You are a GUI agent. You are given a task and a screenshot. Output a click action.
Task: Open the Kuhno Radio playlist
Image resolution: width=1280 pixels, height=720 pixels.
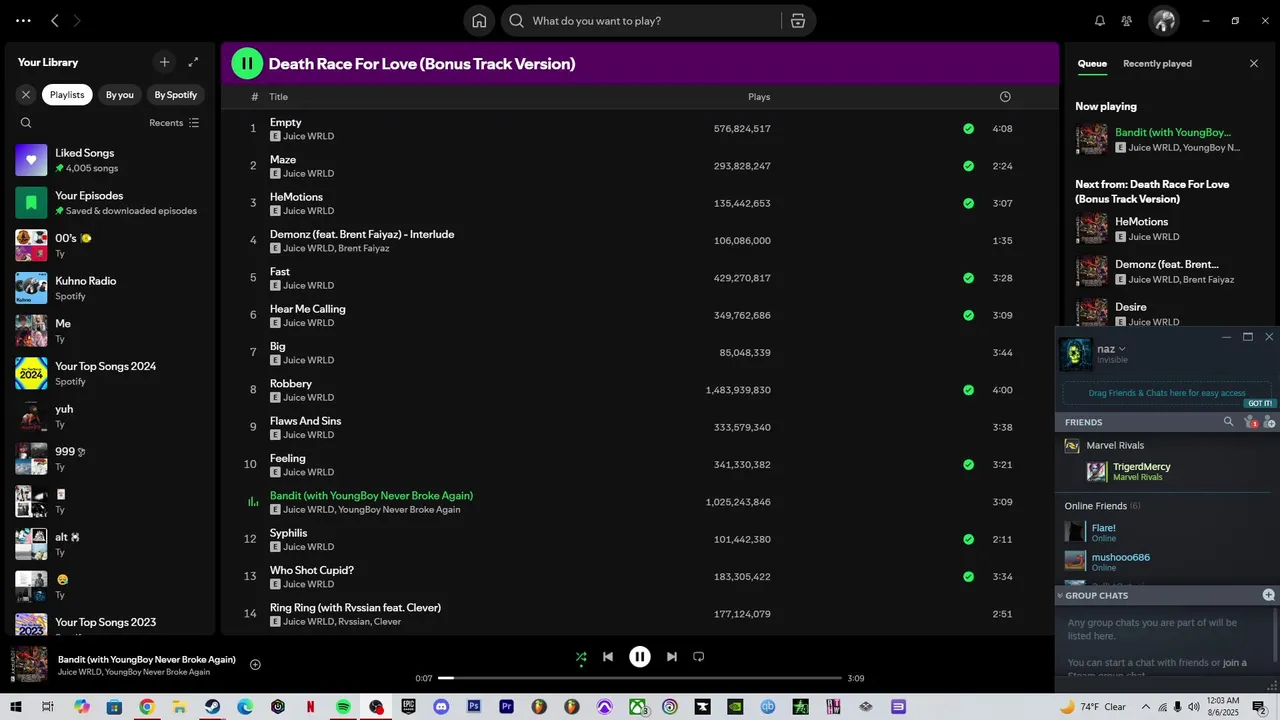110,288
